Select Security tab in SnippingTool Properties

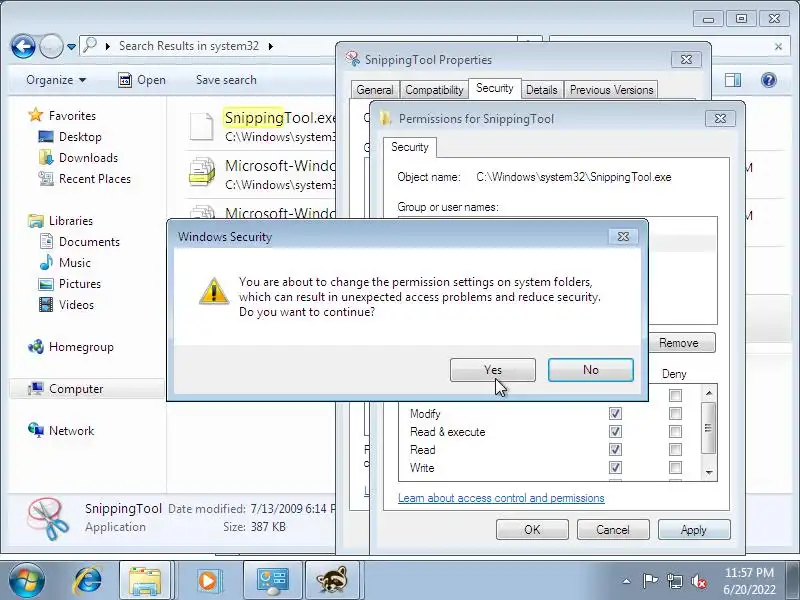coord(494,88)
